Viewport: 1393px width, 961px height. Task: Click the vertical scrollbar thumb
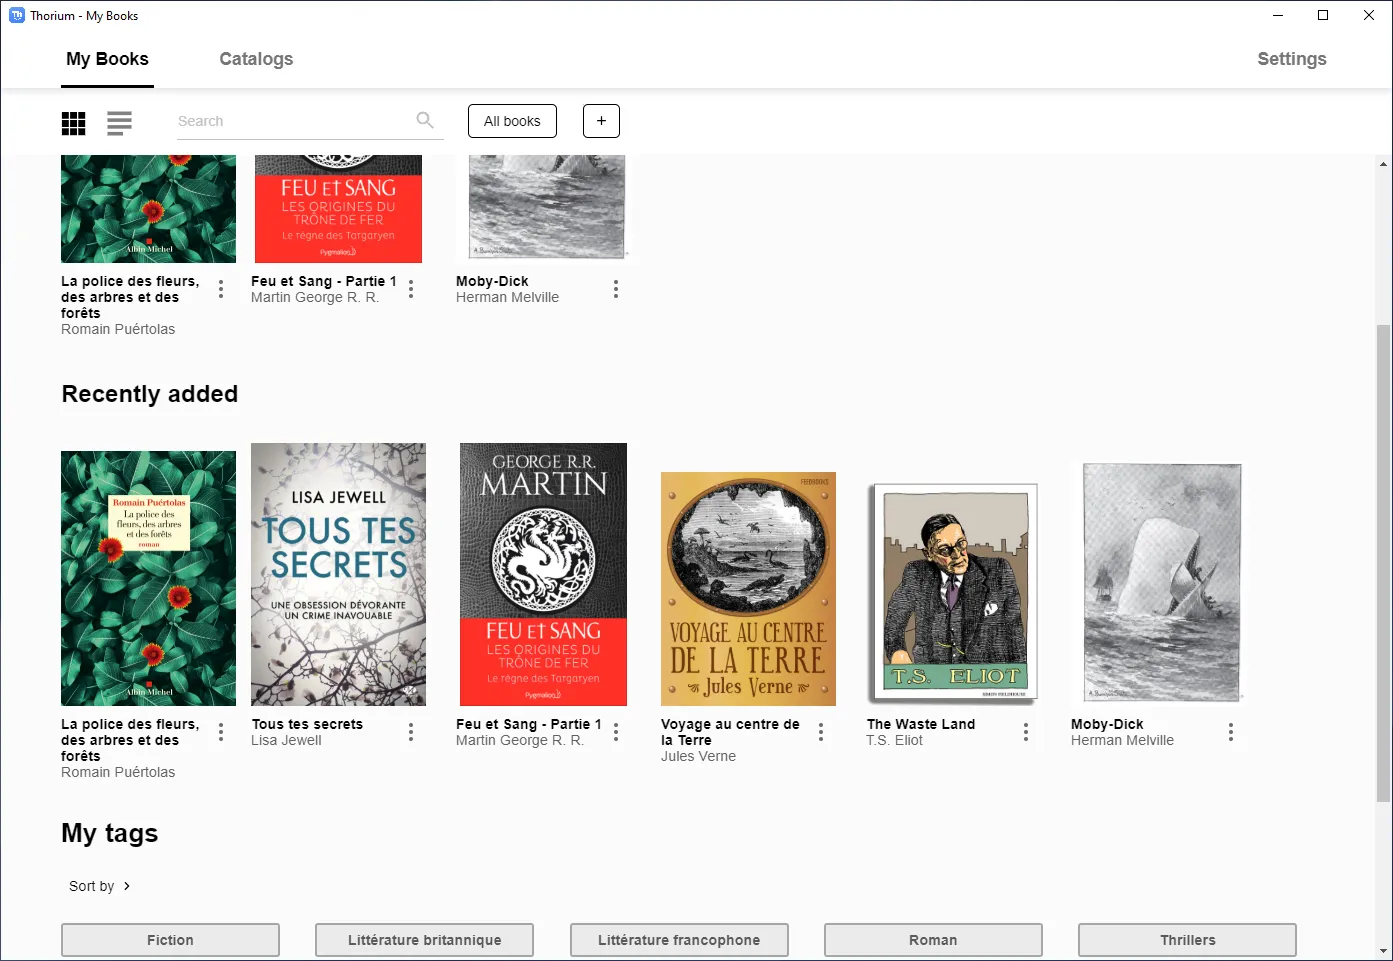click(x=1383, y=560)
